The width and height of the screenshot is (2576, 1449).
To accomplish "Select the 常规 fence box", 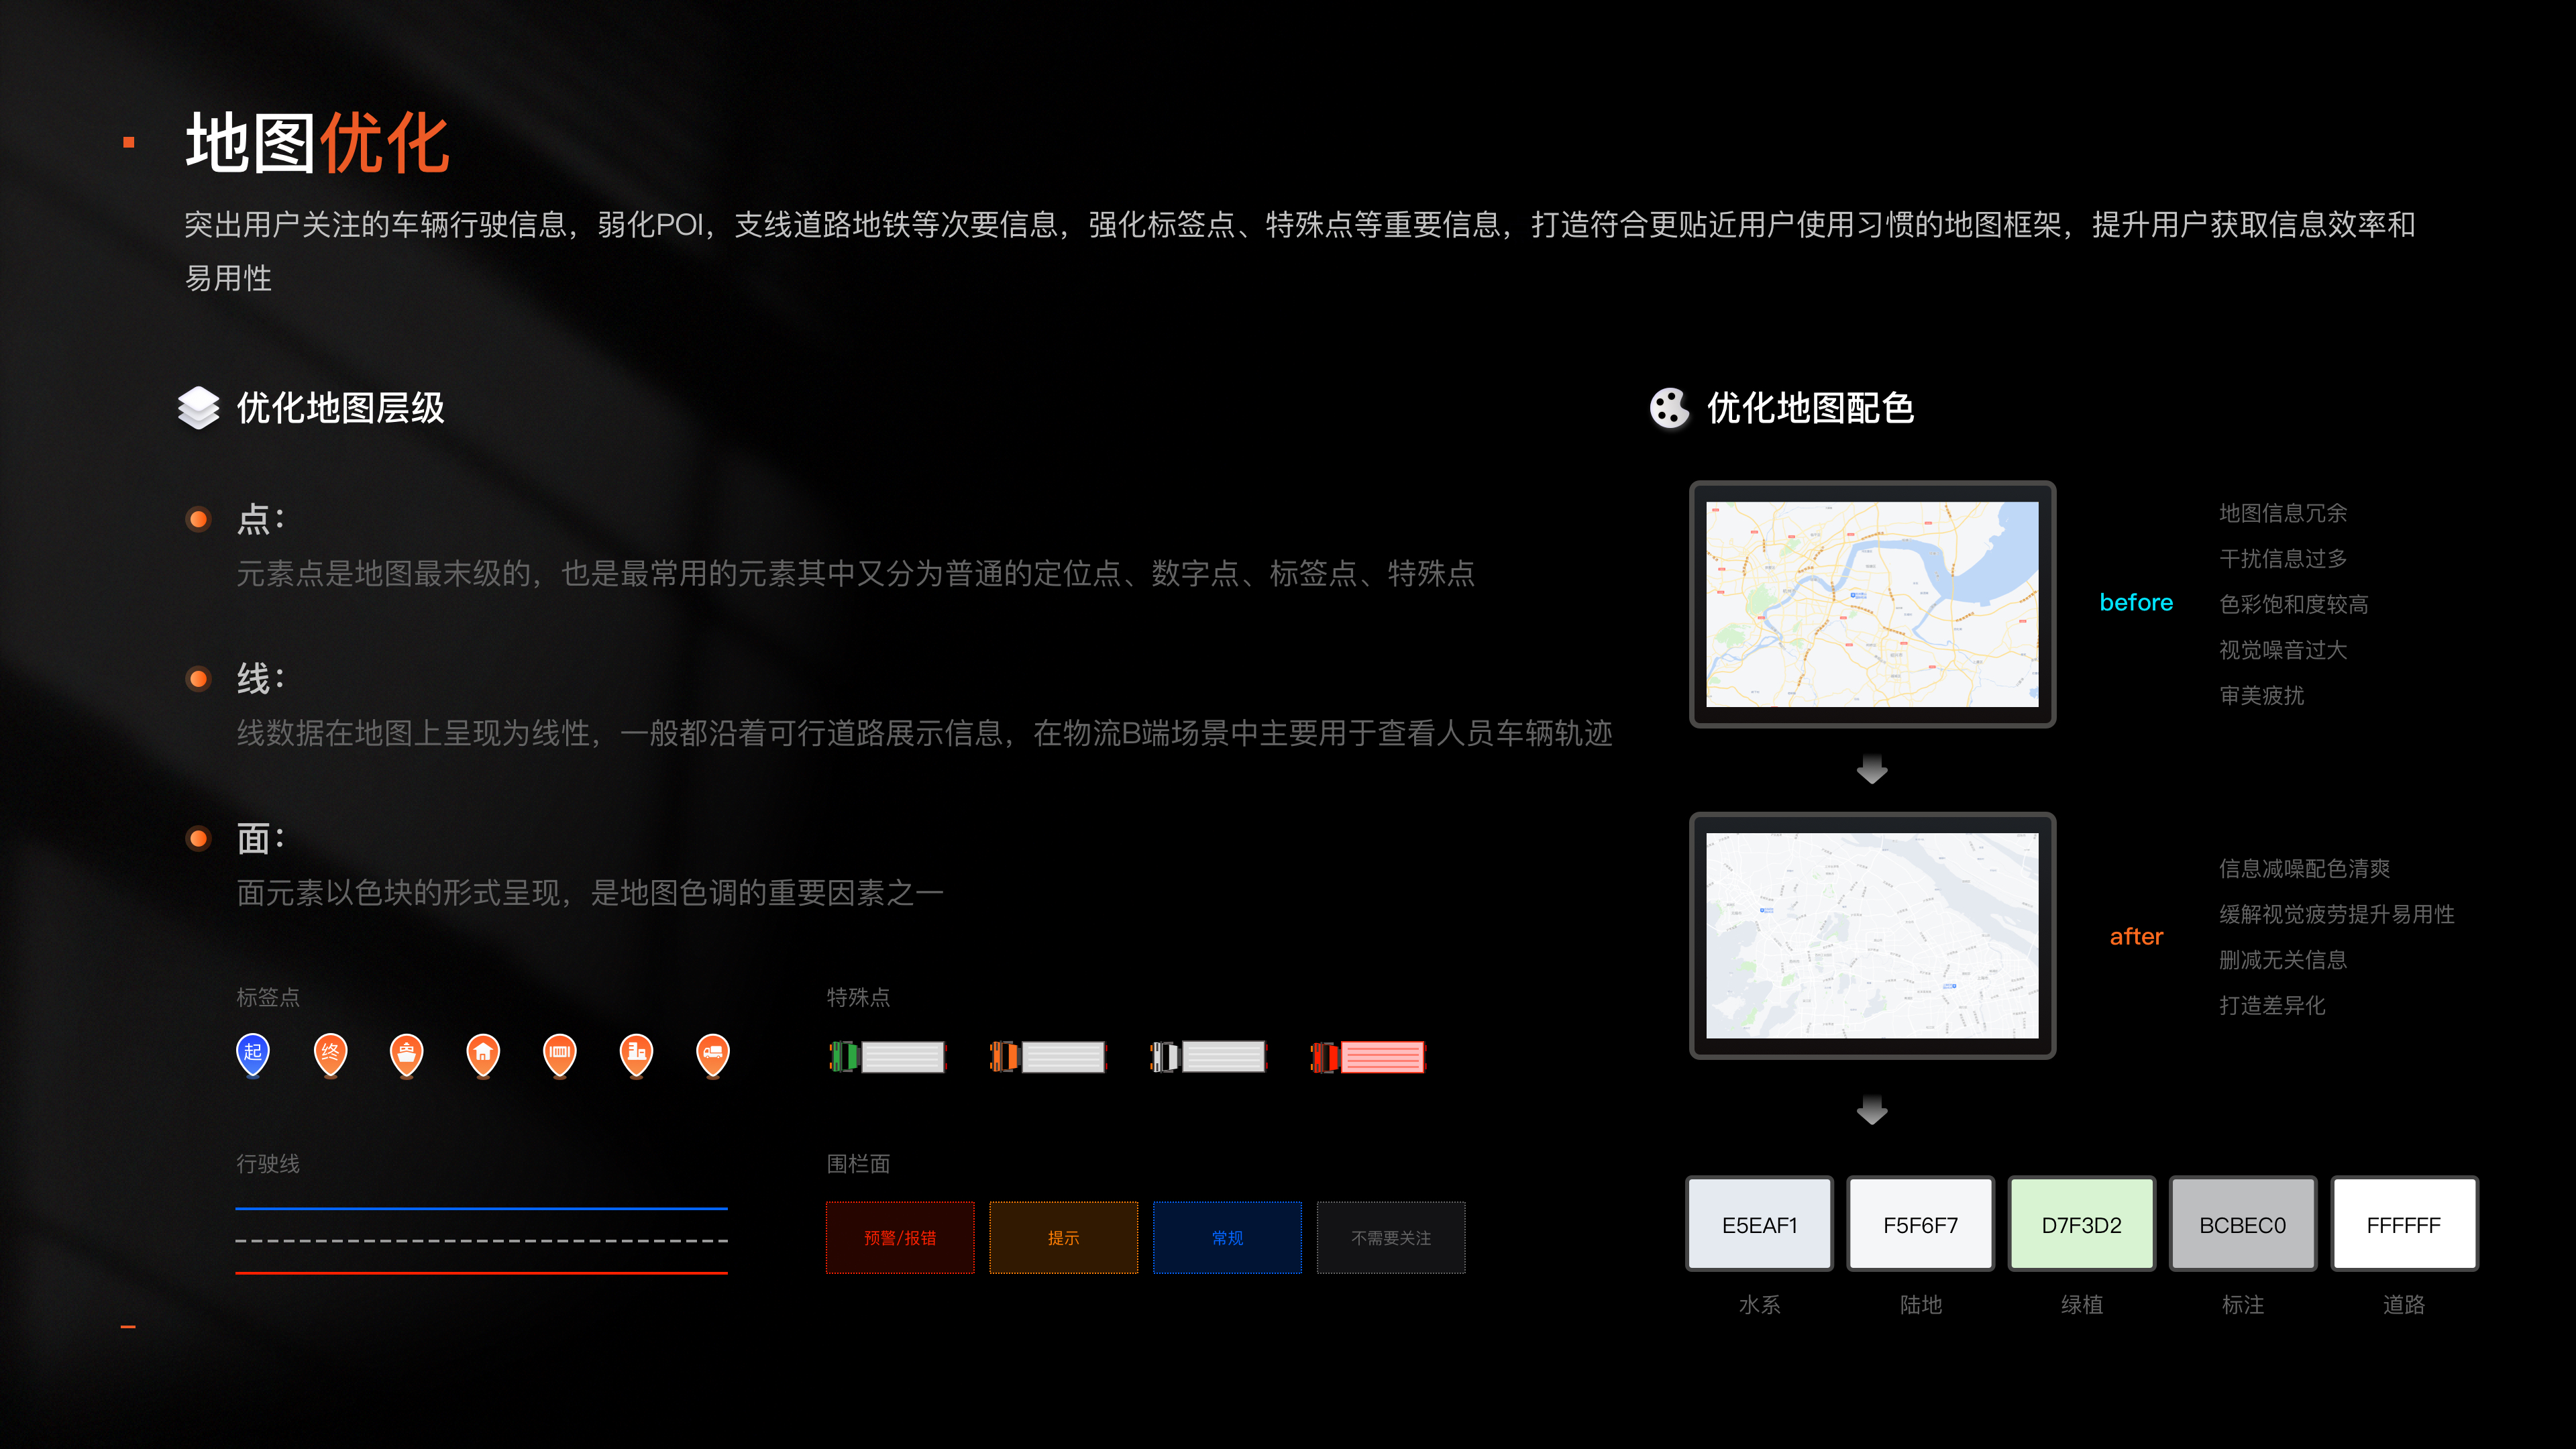I will (x=1227, y=1237).
